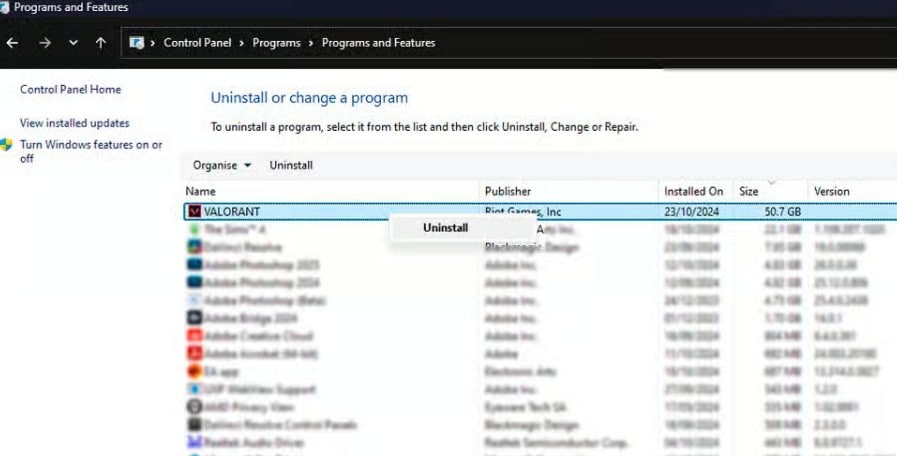Click the Programs and Features title bar icon
This screenshot has height=456, width=897.
[x=4, y=7]
